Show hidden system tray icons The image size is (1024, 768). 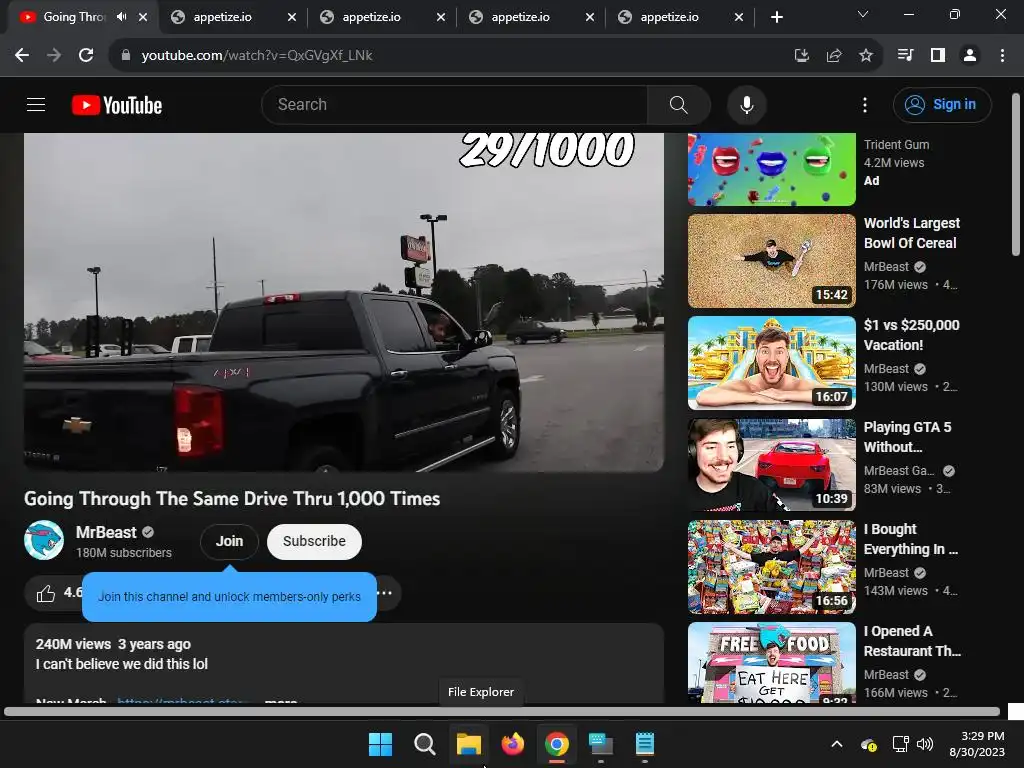pyautogui.click(x=837, y=744)
